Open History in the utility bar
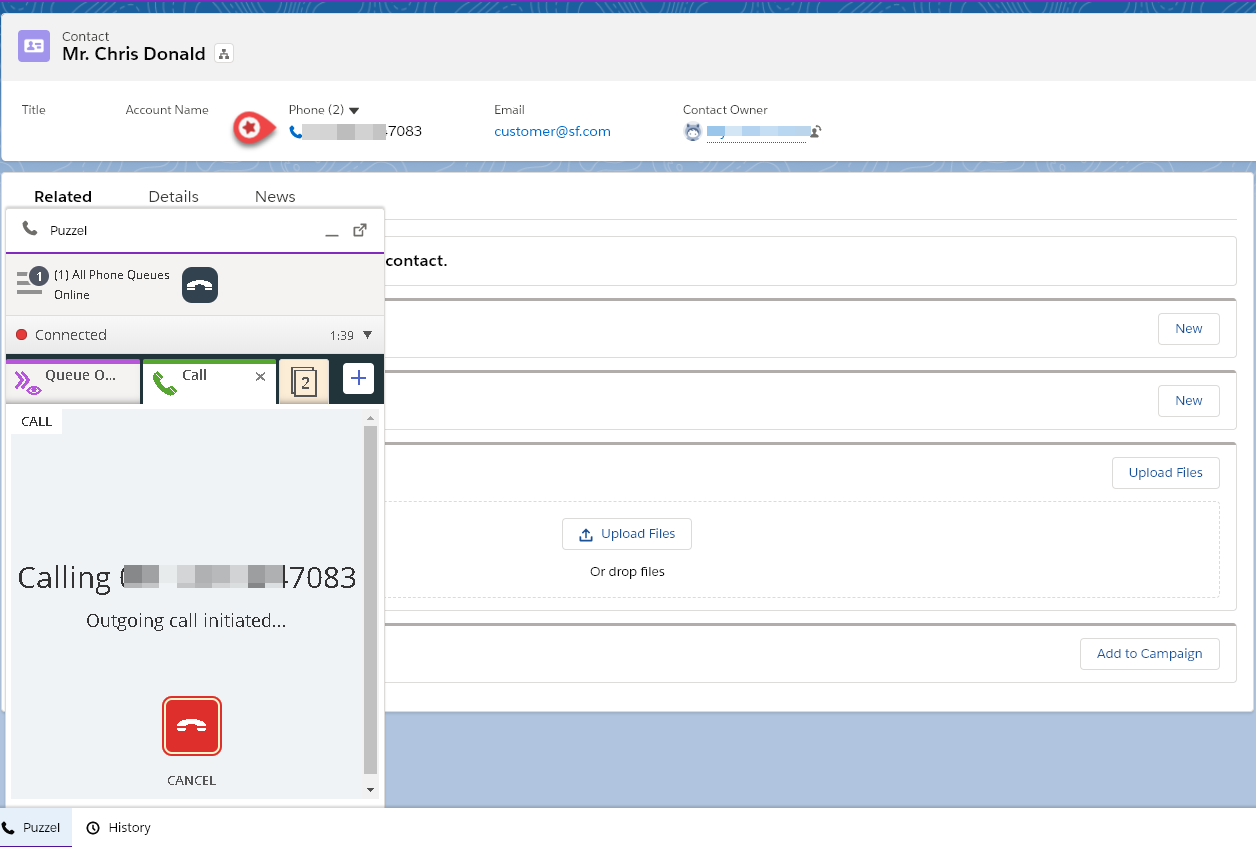The width and height of the screenshot is (1256, 847). coord(119,827)
